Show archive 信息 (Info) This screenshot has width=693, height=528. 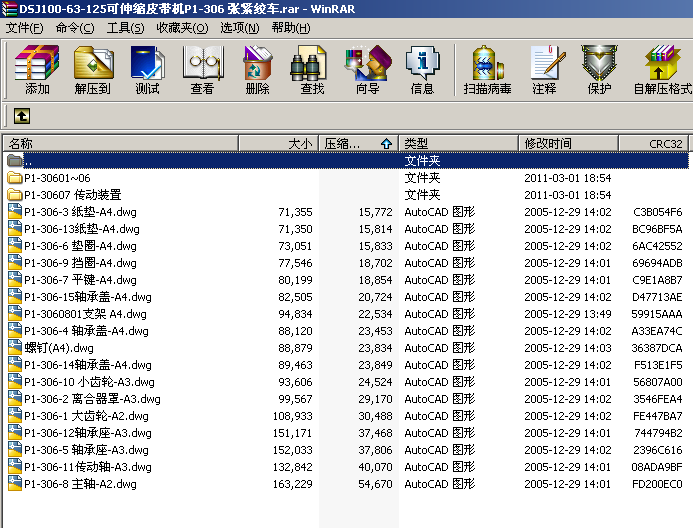pyautogui.click(x=423, y=70)
